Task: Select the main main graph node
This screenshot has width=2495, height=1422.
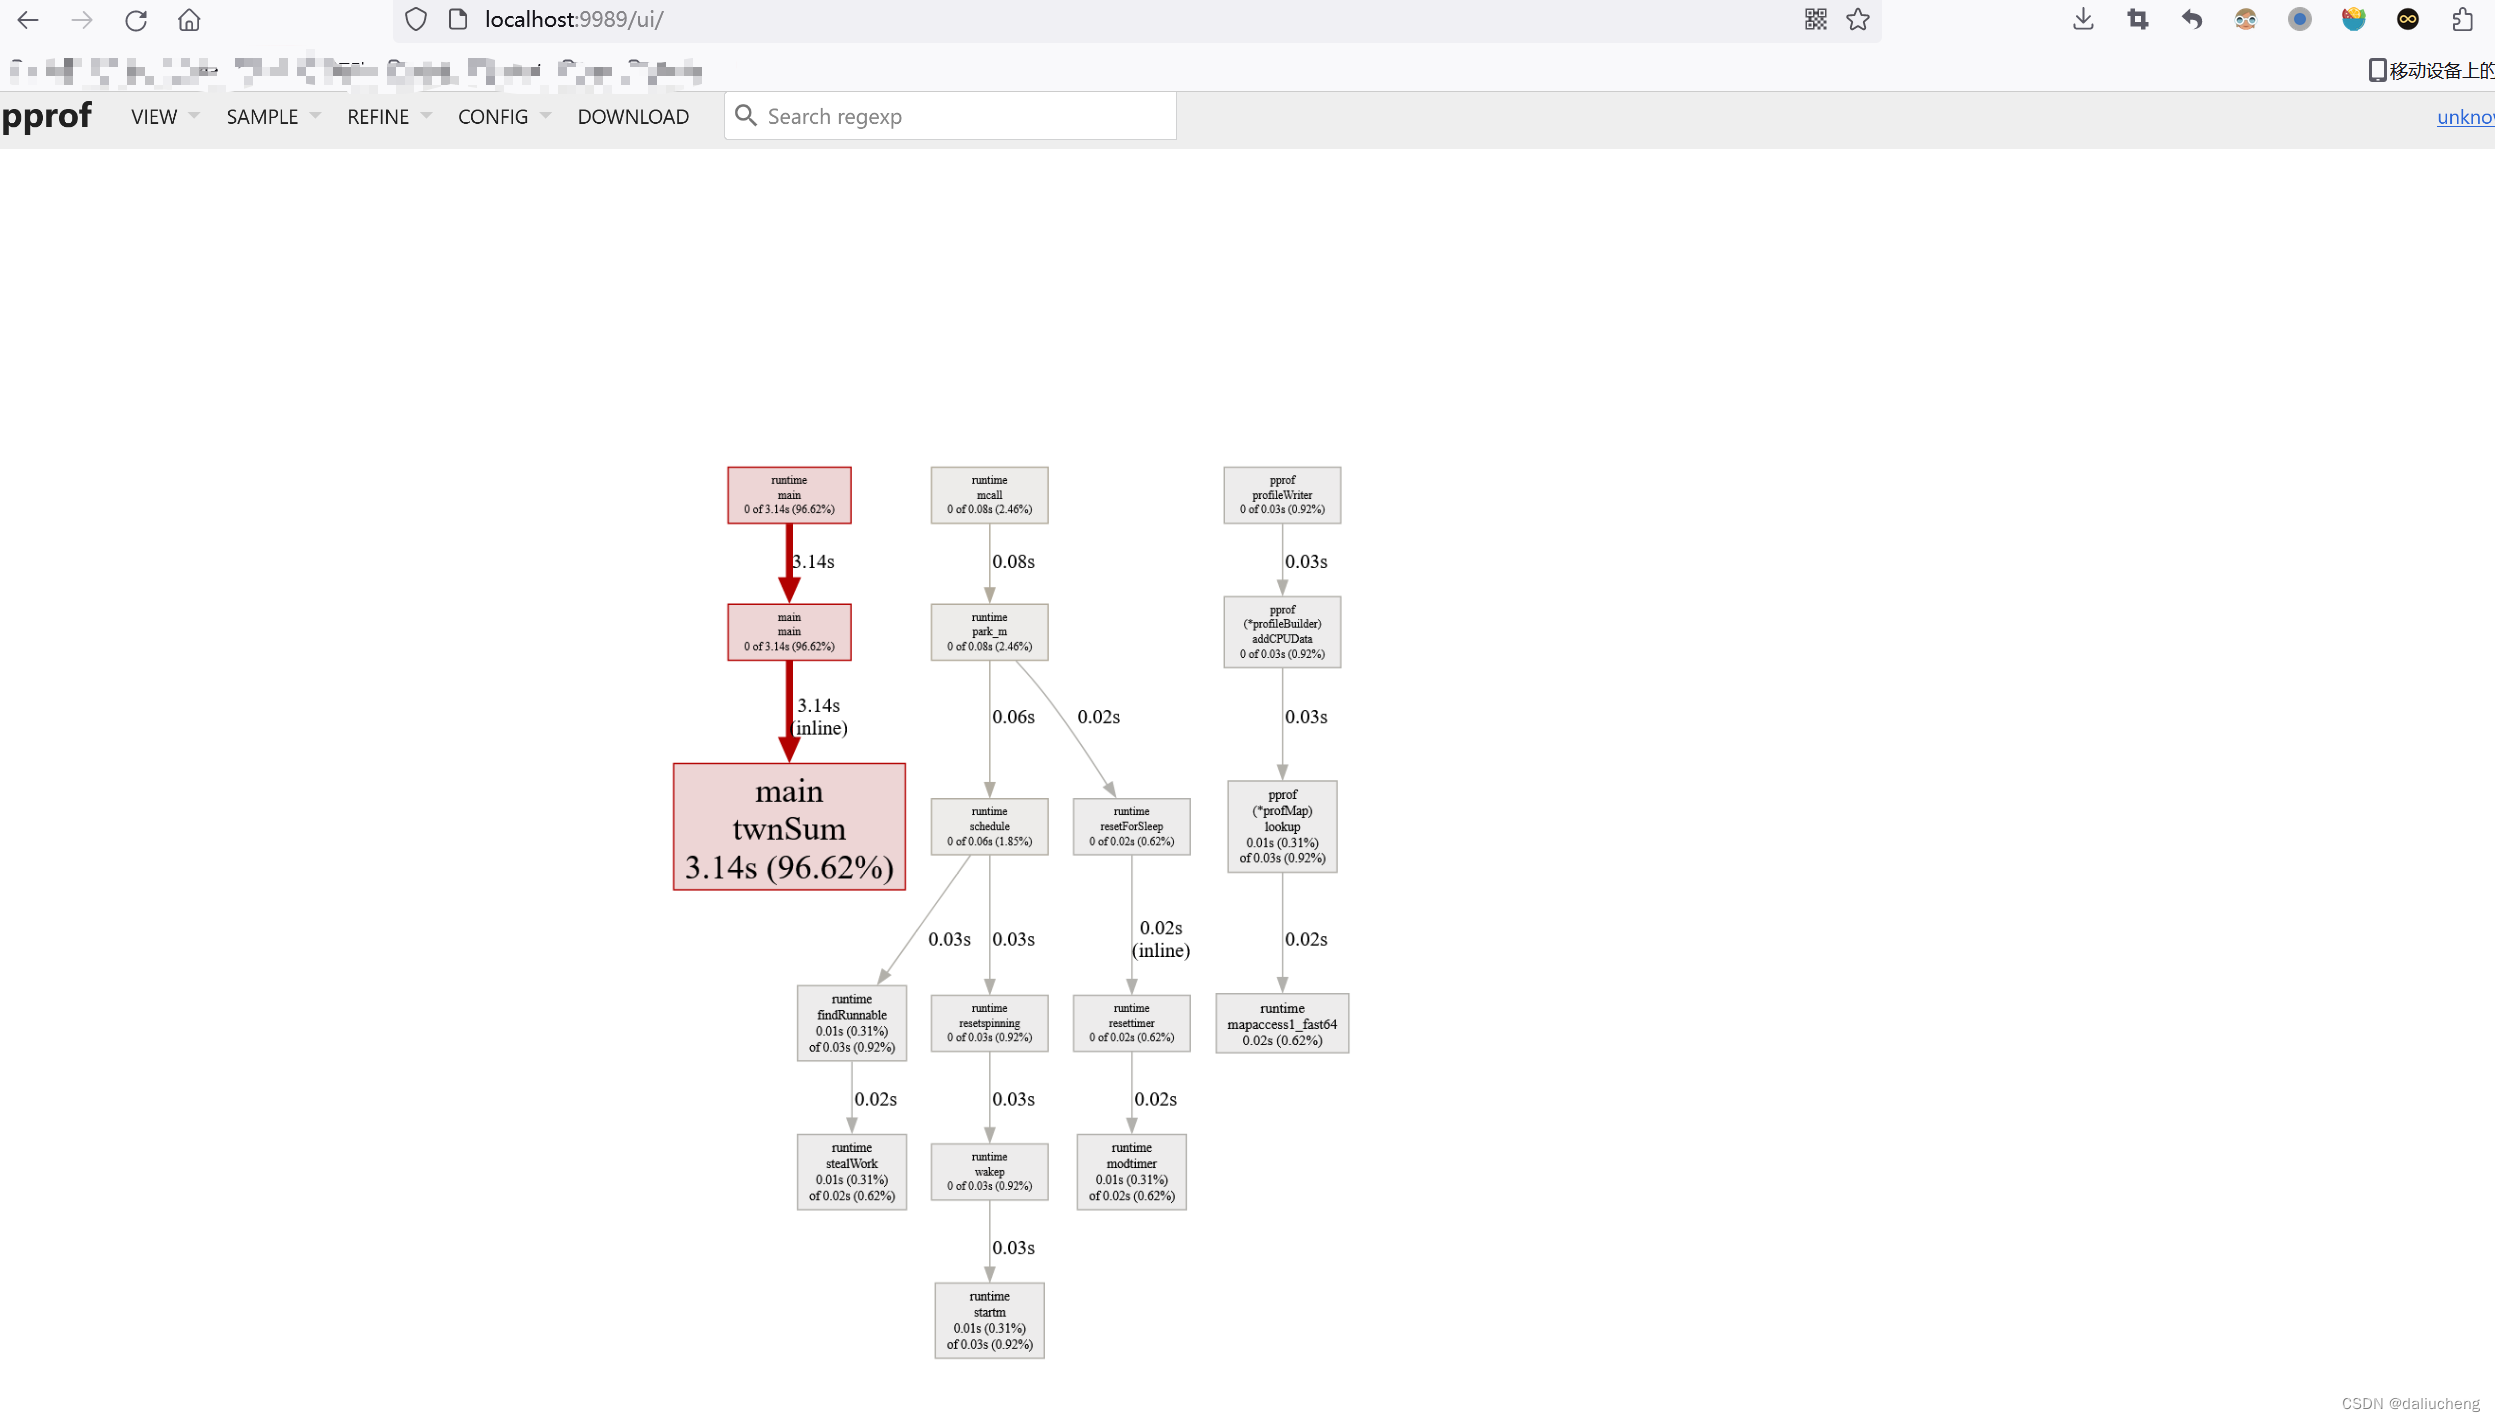Action: pos(789,632)
